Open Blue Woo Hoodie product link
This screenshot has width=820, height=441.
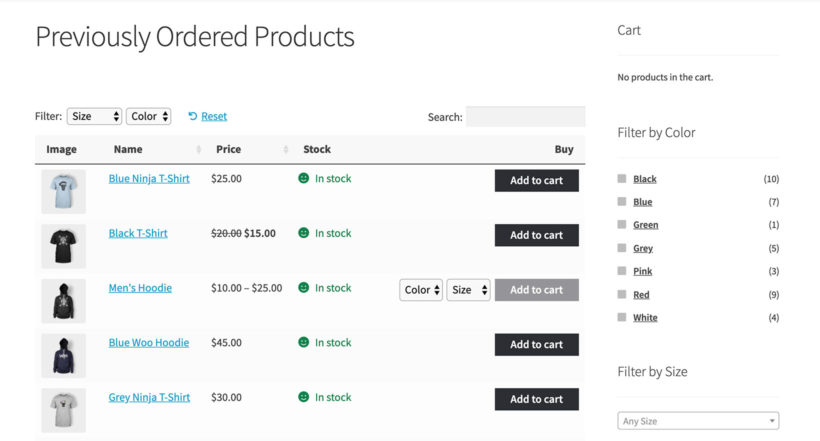point(149,342)
